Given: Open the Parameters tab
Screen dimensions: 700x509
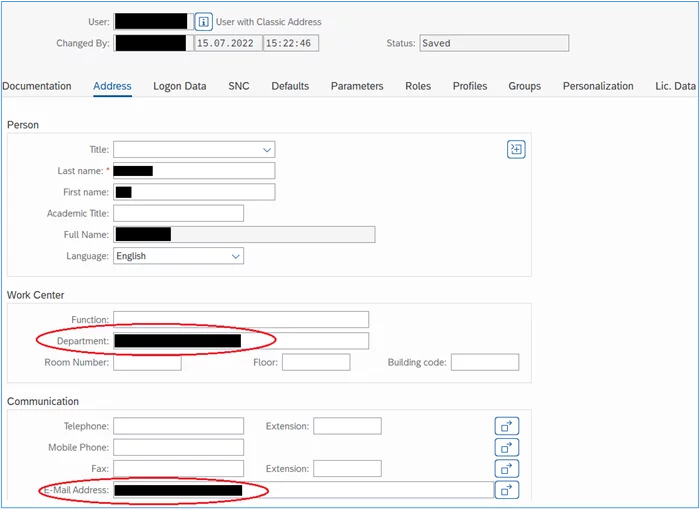Looking at the screenshot, I should click(357, 86).
